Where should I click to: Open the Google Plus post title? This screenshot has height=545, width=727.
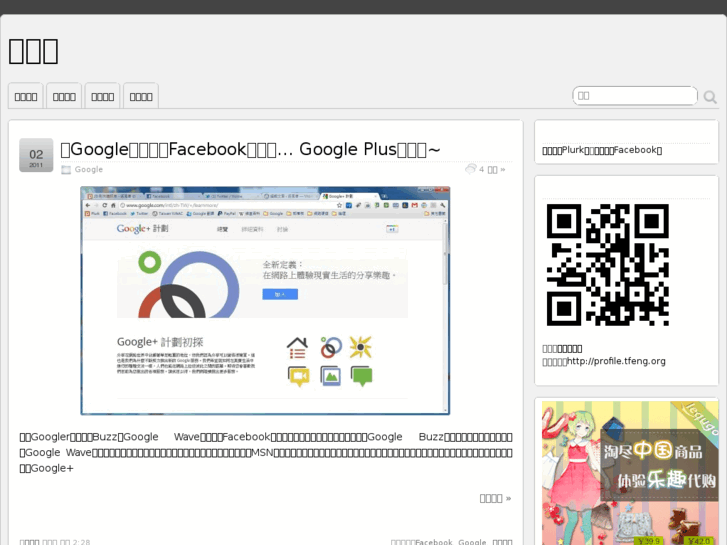[x=250, y=149]
